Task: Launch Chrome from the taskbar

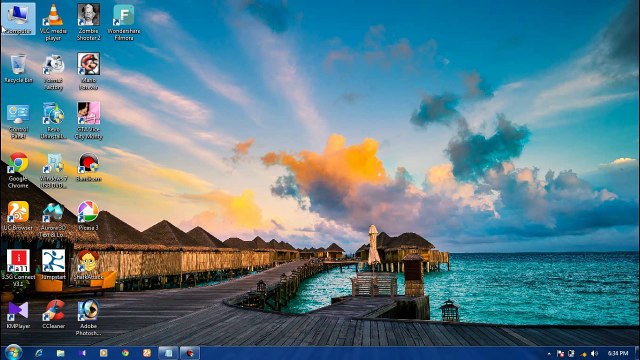Action: coord(125,353)
